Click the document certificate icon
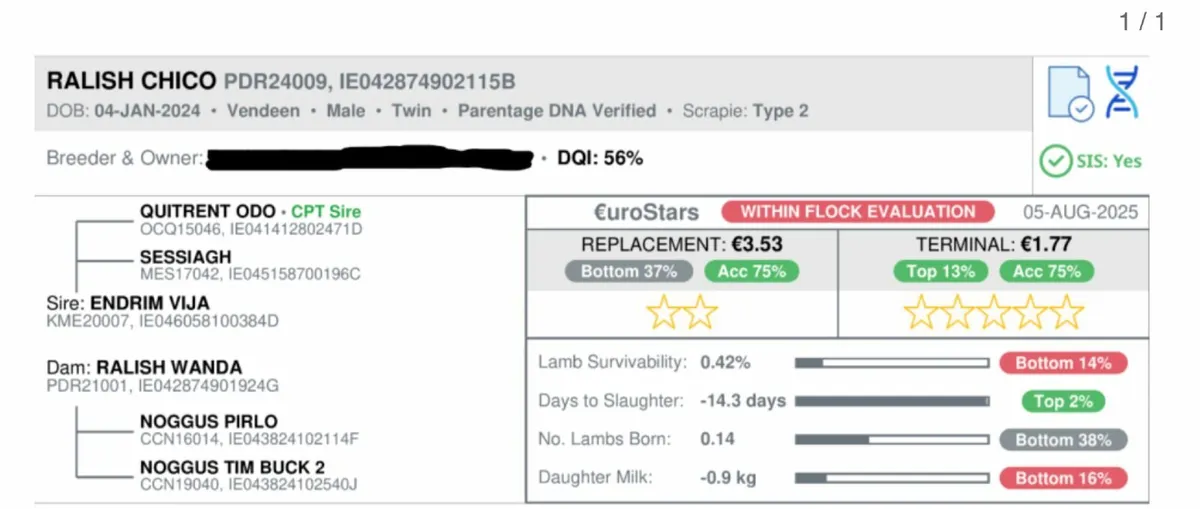 [1070, 94]
